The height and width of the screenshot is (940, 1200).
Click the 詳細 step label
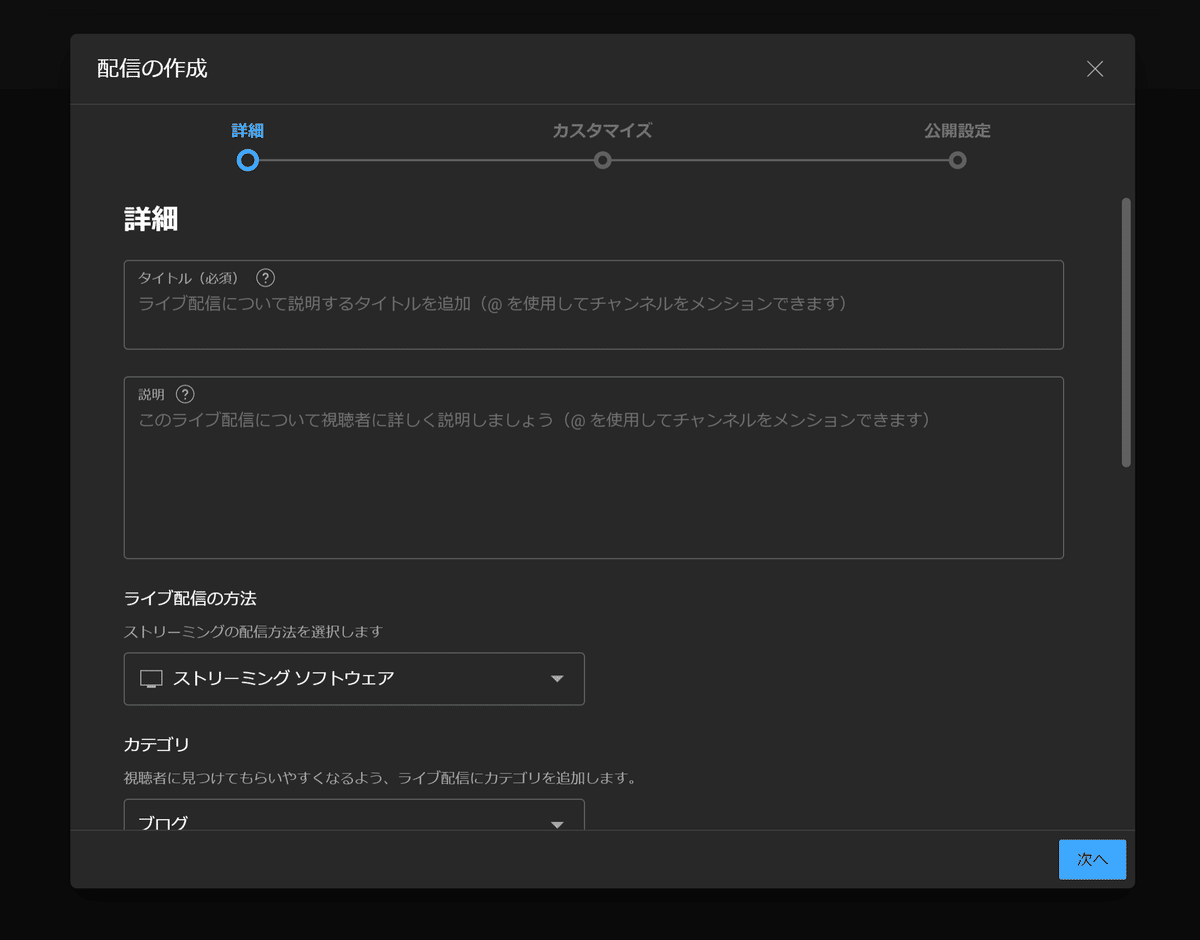(x=248, y=131)
